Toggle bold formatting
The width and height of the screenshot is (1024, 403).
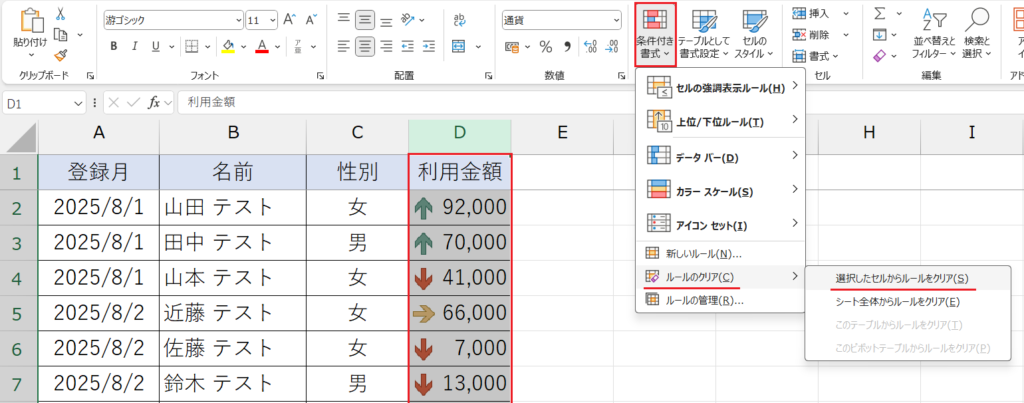tap(114, 46)
